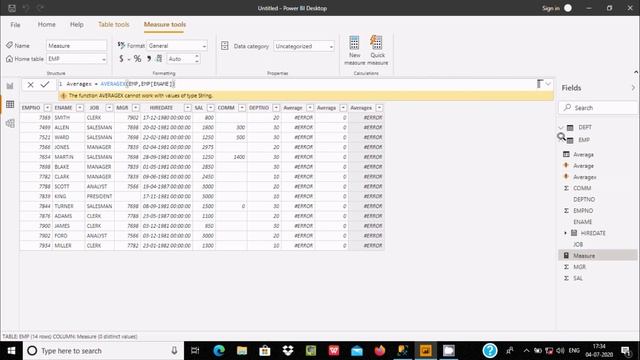The image size is (640, 360).
Task: Select the ENAME field in Fields list
Action: (582, 222)
